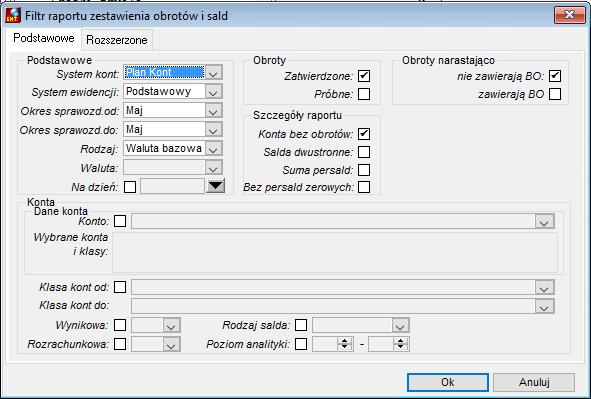
Task: Select the Podstawowe tab
Action: 44,38
